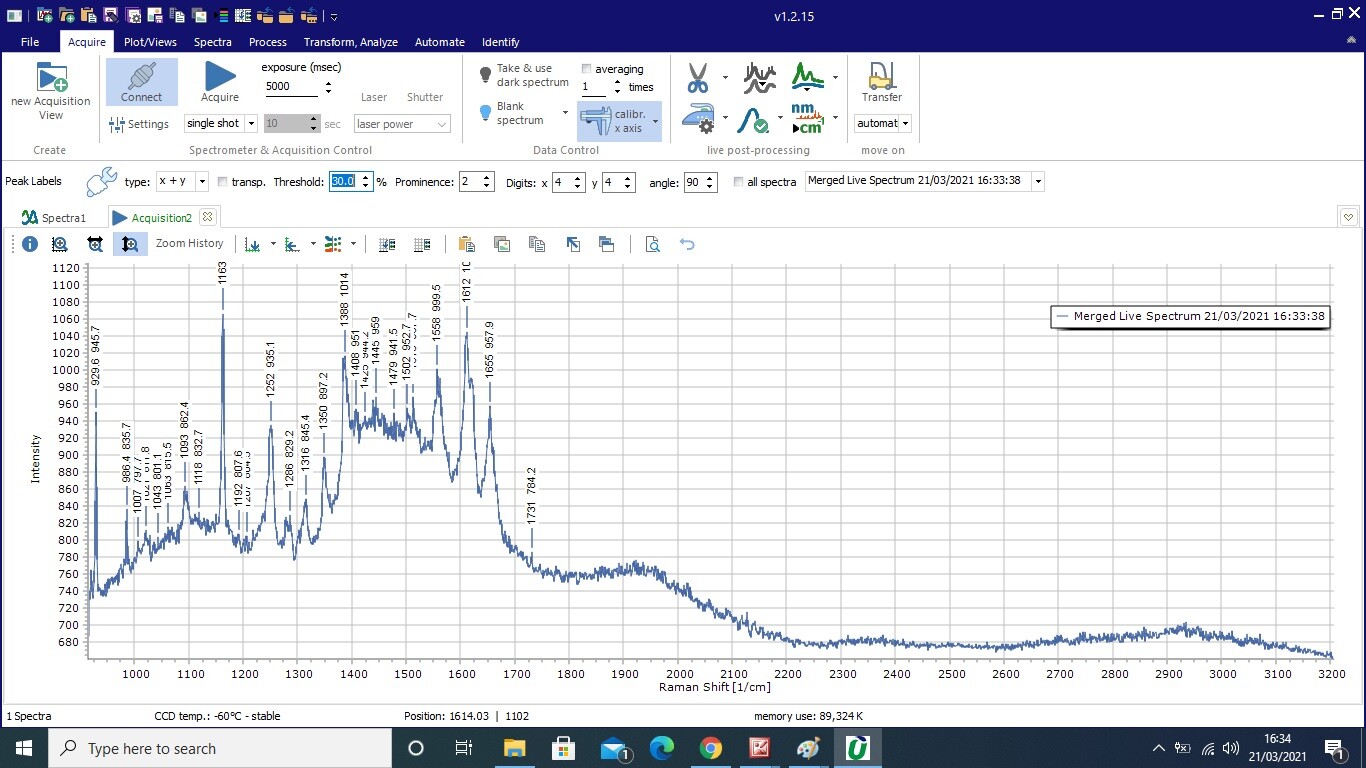This screenshot has height=768, width=1366.
Task: Click the peak curve with checkmark icon
Action: (753, 121)
